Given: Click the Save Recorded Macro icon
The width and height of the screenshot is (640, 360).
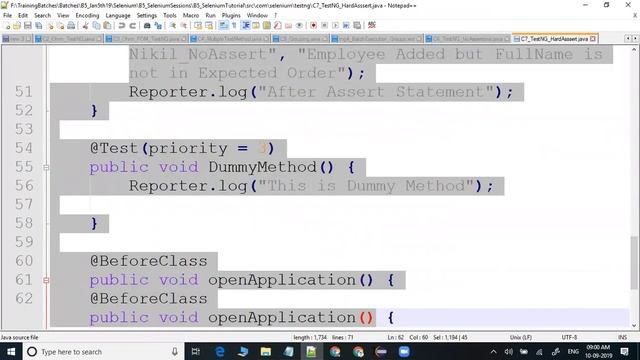Looking at the screenshot, I should (357, 25).
